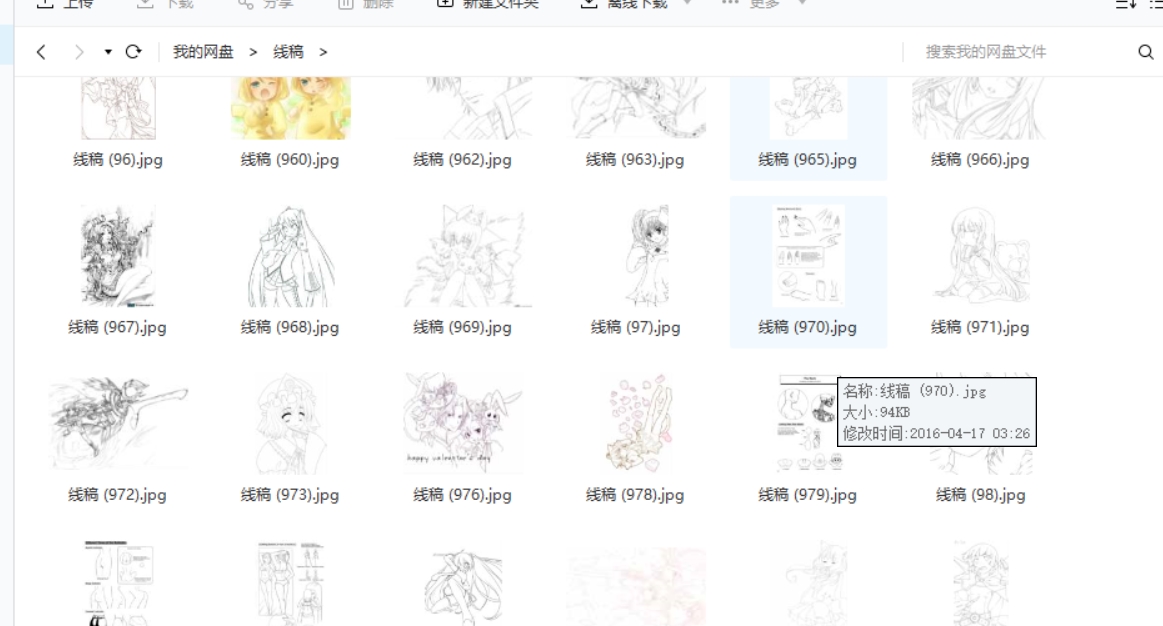Select the label 线稿 (978).jpg
The image size is (1163, 626).
pyautogui.click(x=636, y=495)
